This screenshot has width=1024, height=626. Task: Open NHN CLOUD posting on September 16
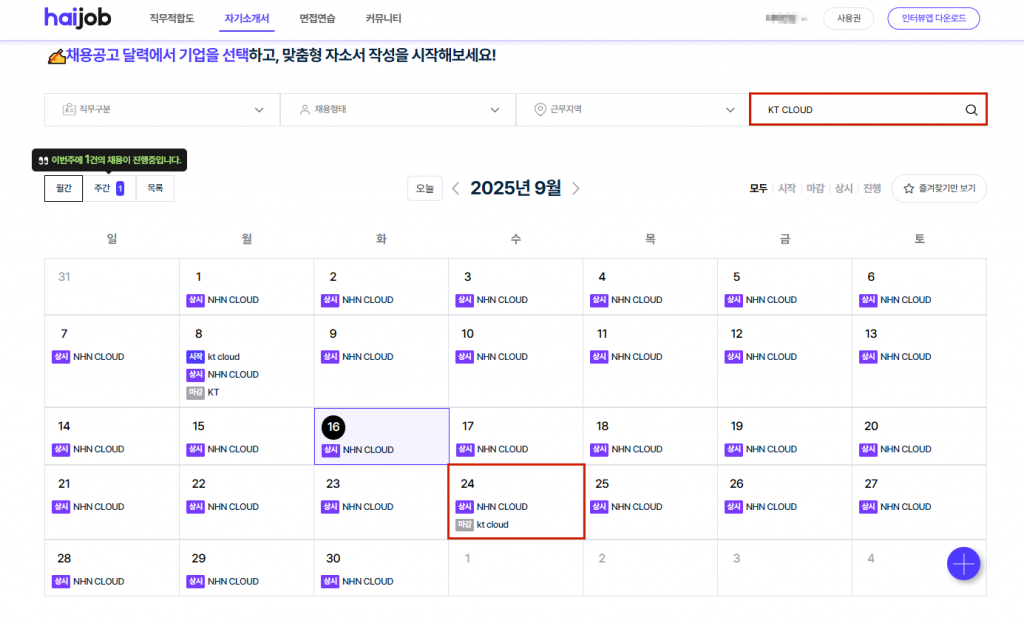(x=368, y=450)
